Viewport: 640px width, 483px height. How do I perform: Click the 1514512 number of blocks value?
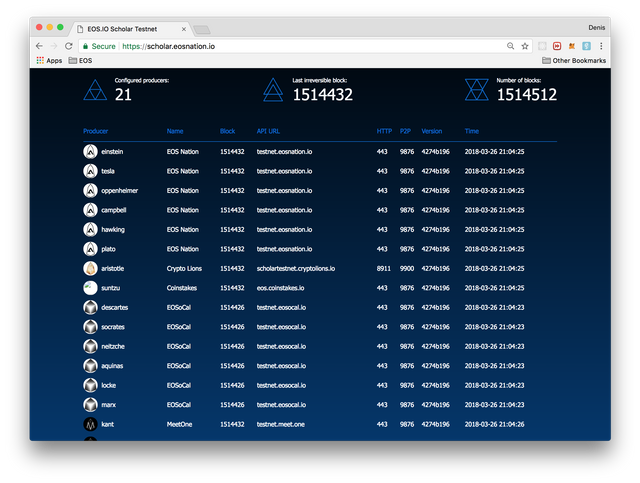[527, 95]
